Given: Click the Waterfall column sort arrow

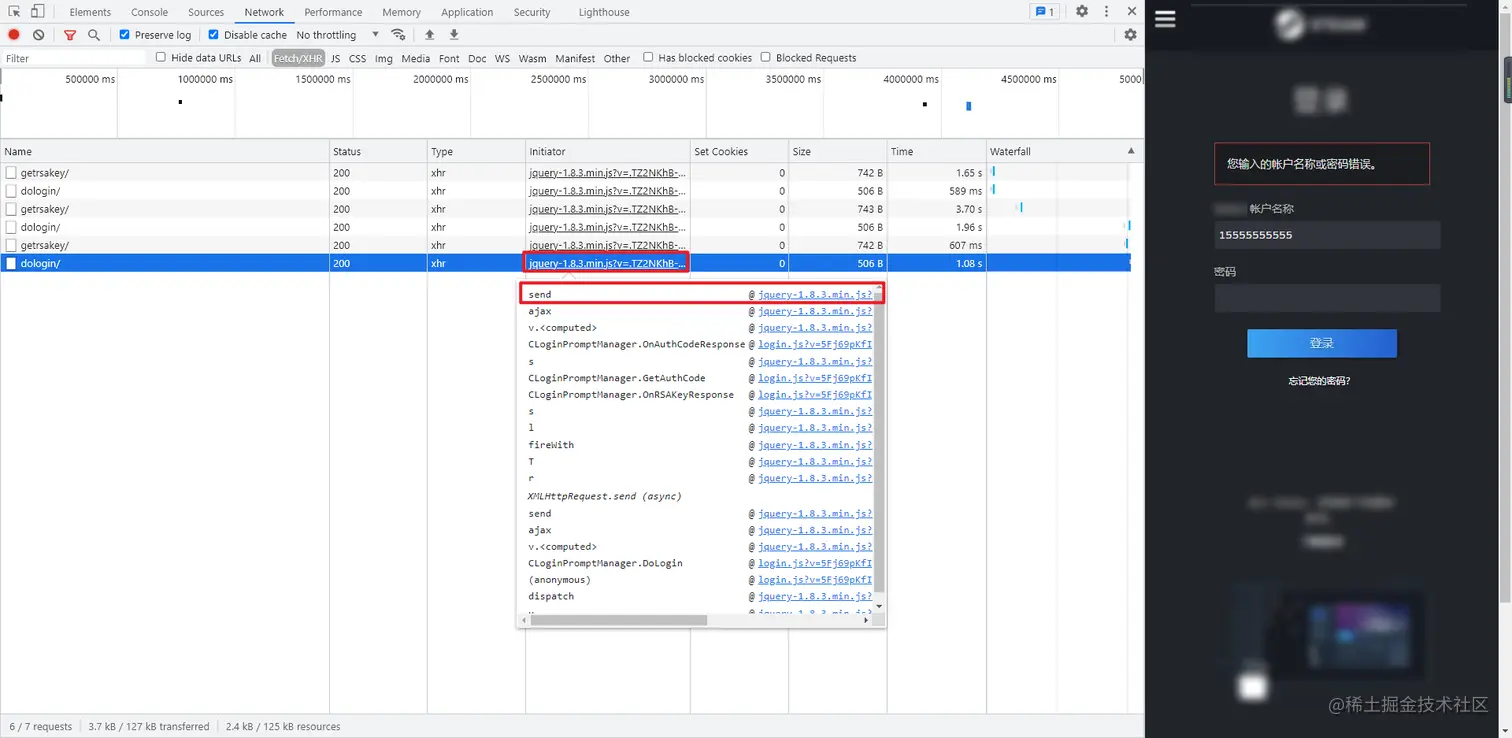Looking at the screenshot, I should (x=1131, y=151).
